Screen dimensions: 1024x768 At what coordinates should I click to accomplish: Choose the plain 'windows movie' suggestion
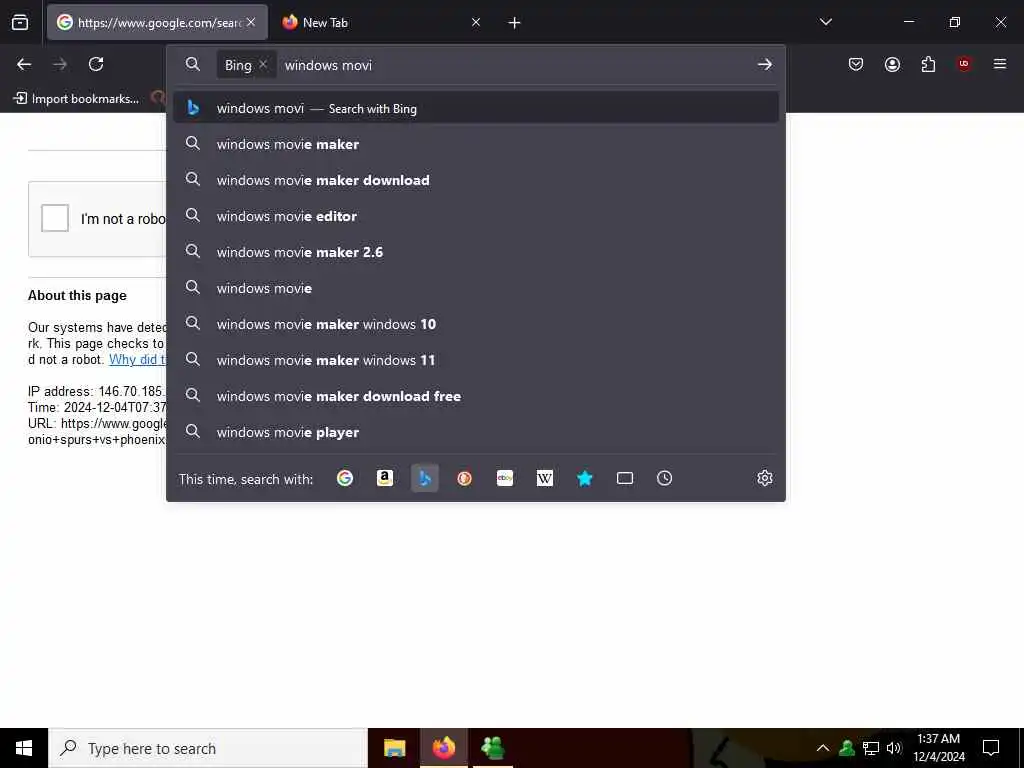point(475,288)
